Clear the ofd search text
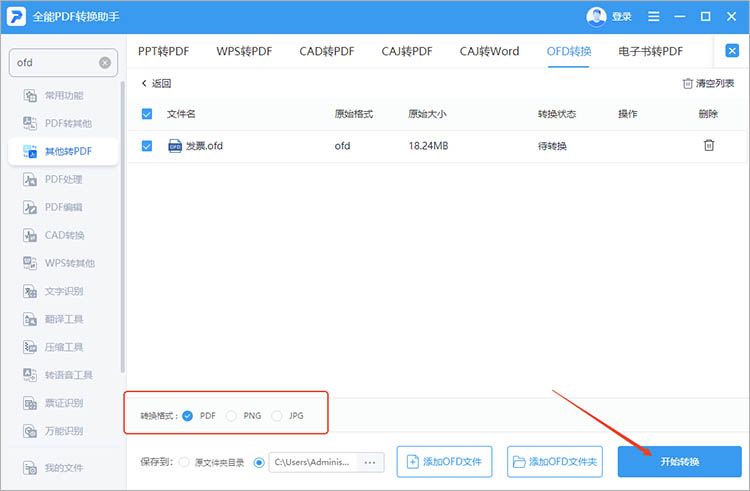 pos(105,63)
